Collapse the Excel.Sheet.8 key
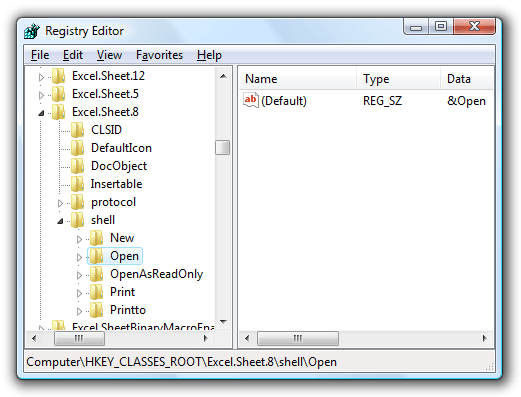Screen dimensions: 521x397 coord(41,113)
